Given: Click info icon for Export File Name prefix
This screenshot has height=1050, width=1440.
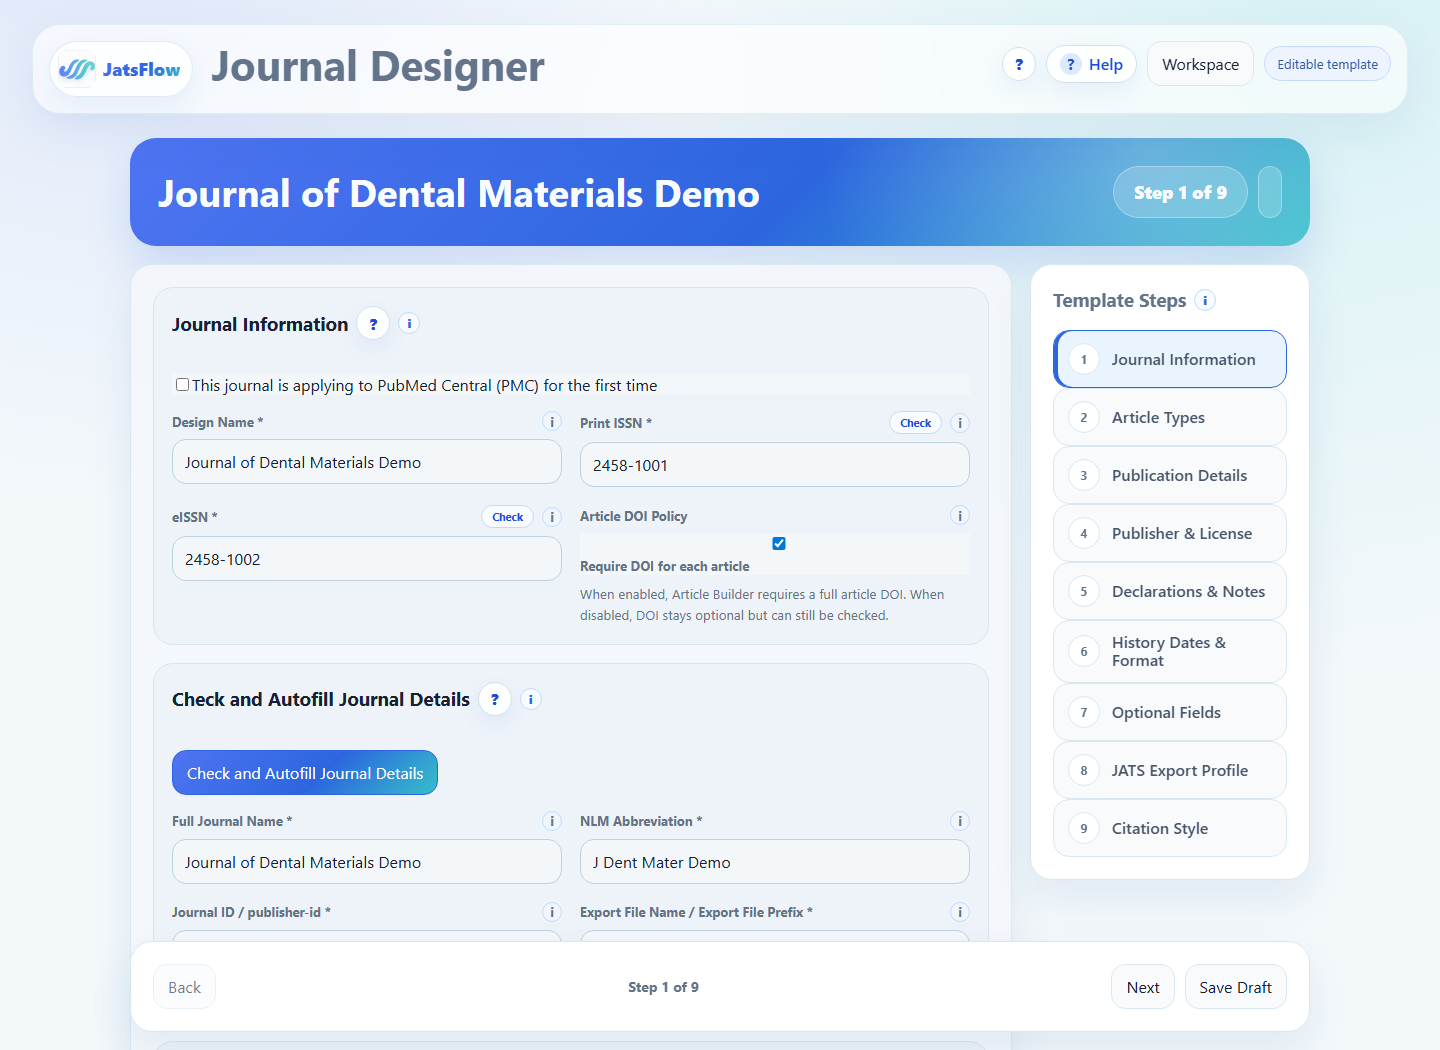Looking at the screenshot, I should point(960,912).
